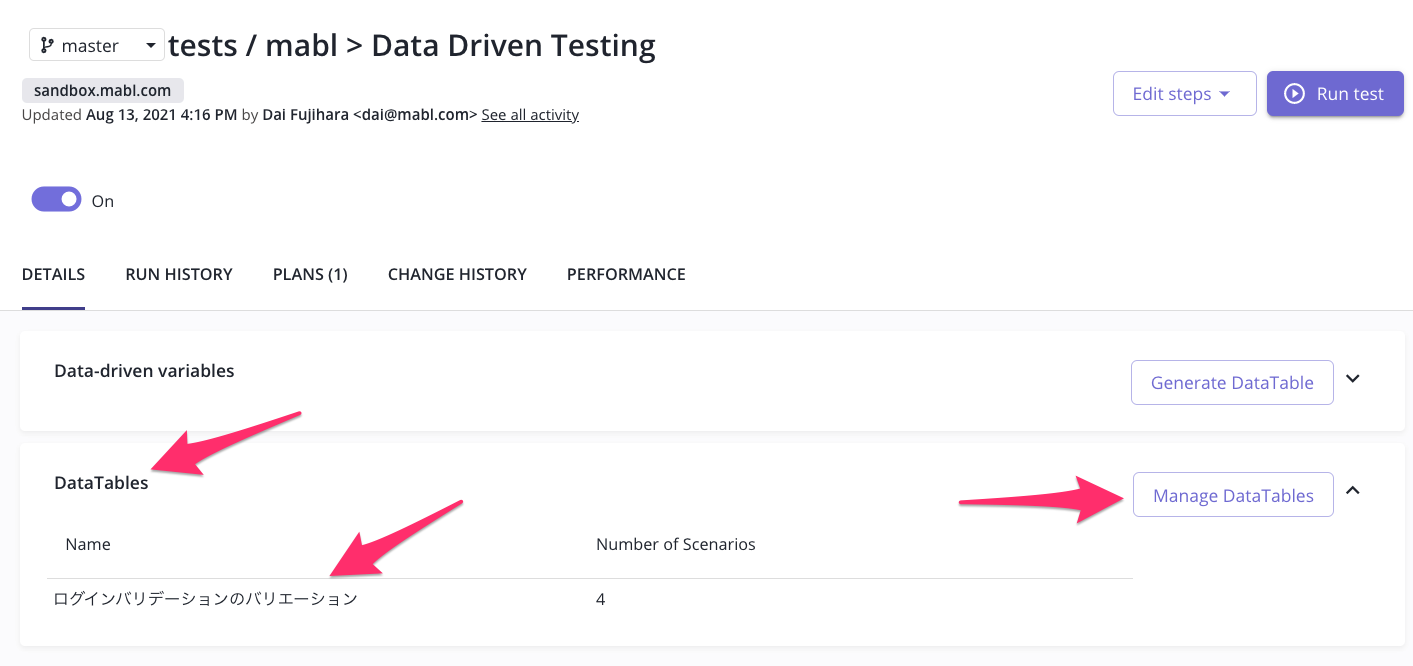Collapse the DataTables section chevron
1413x666 pixels.
[1353, 491]
